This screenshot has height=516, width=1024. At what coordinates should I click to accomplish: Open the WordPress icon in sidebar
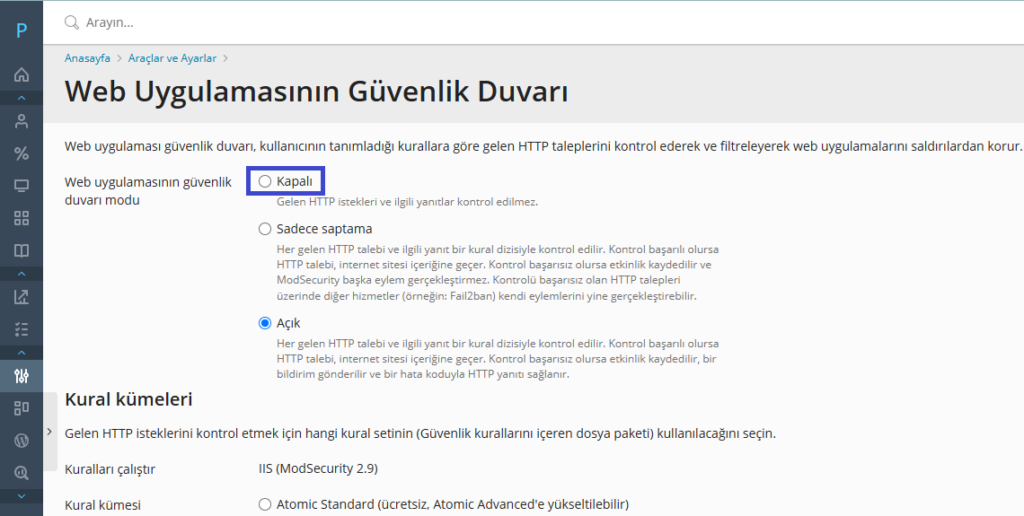click(x=21, y=440)
